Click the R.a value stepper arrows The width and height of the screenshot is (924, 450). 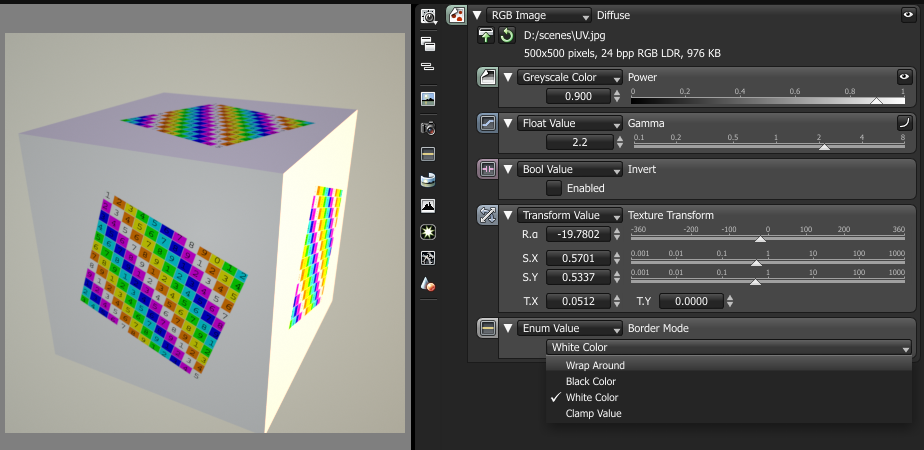(x=617, y=234)
